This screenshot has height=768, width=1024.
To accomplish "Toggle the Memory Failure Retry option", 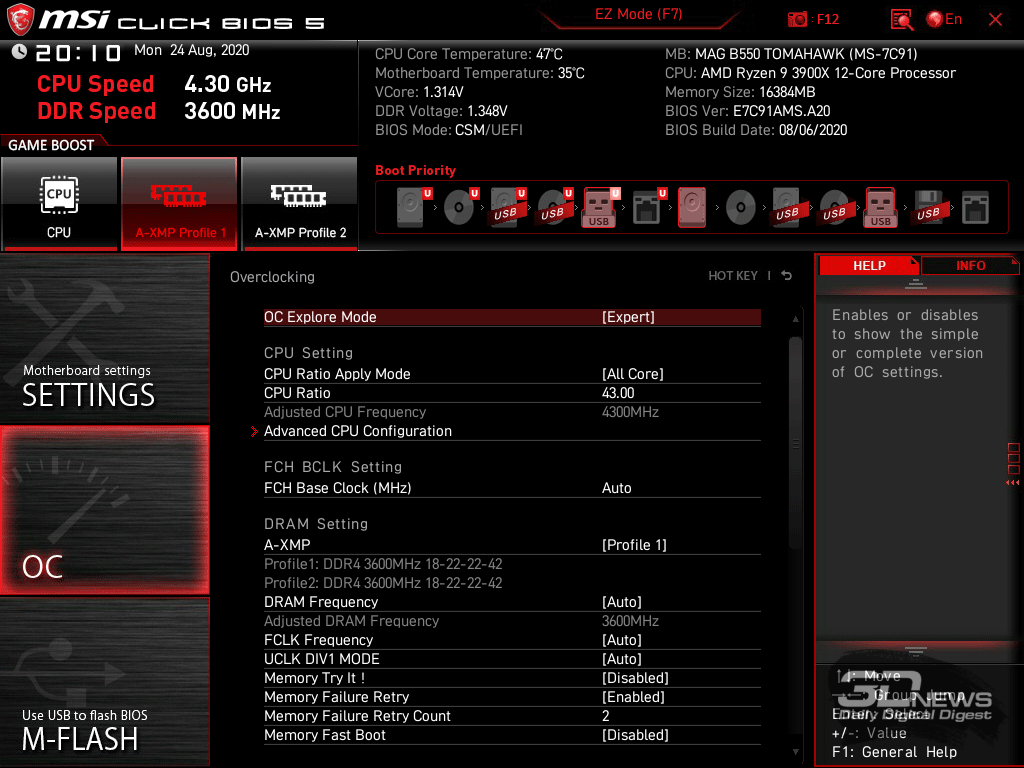I will (x=512, y=697).
